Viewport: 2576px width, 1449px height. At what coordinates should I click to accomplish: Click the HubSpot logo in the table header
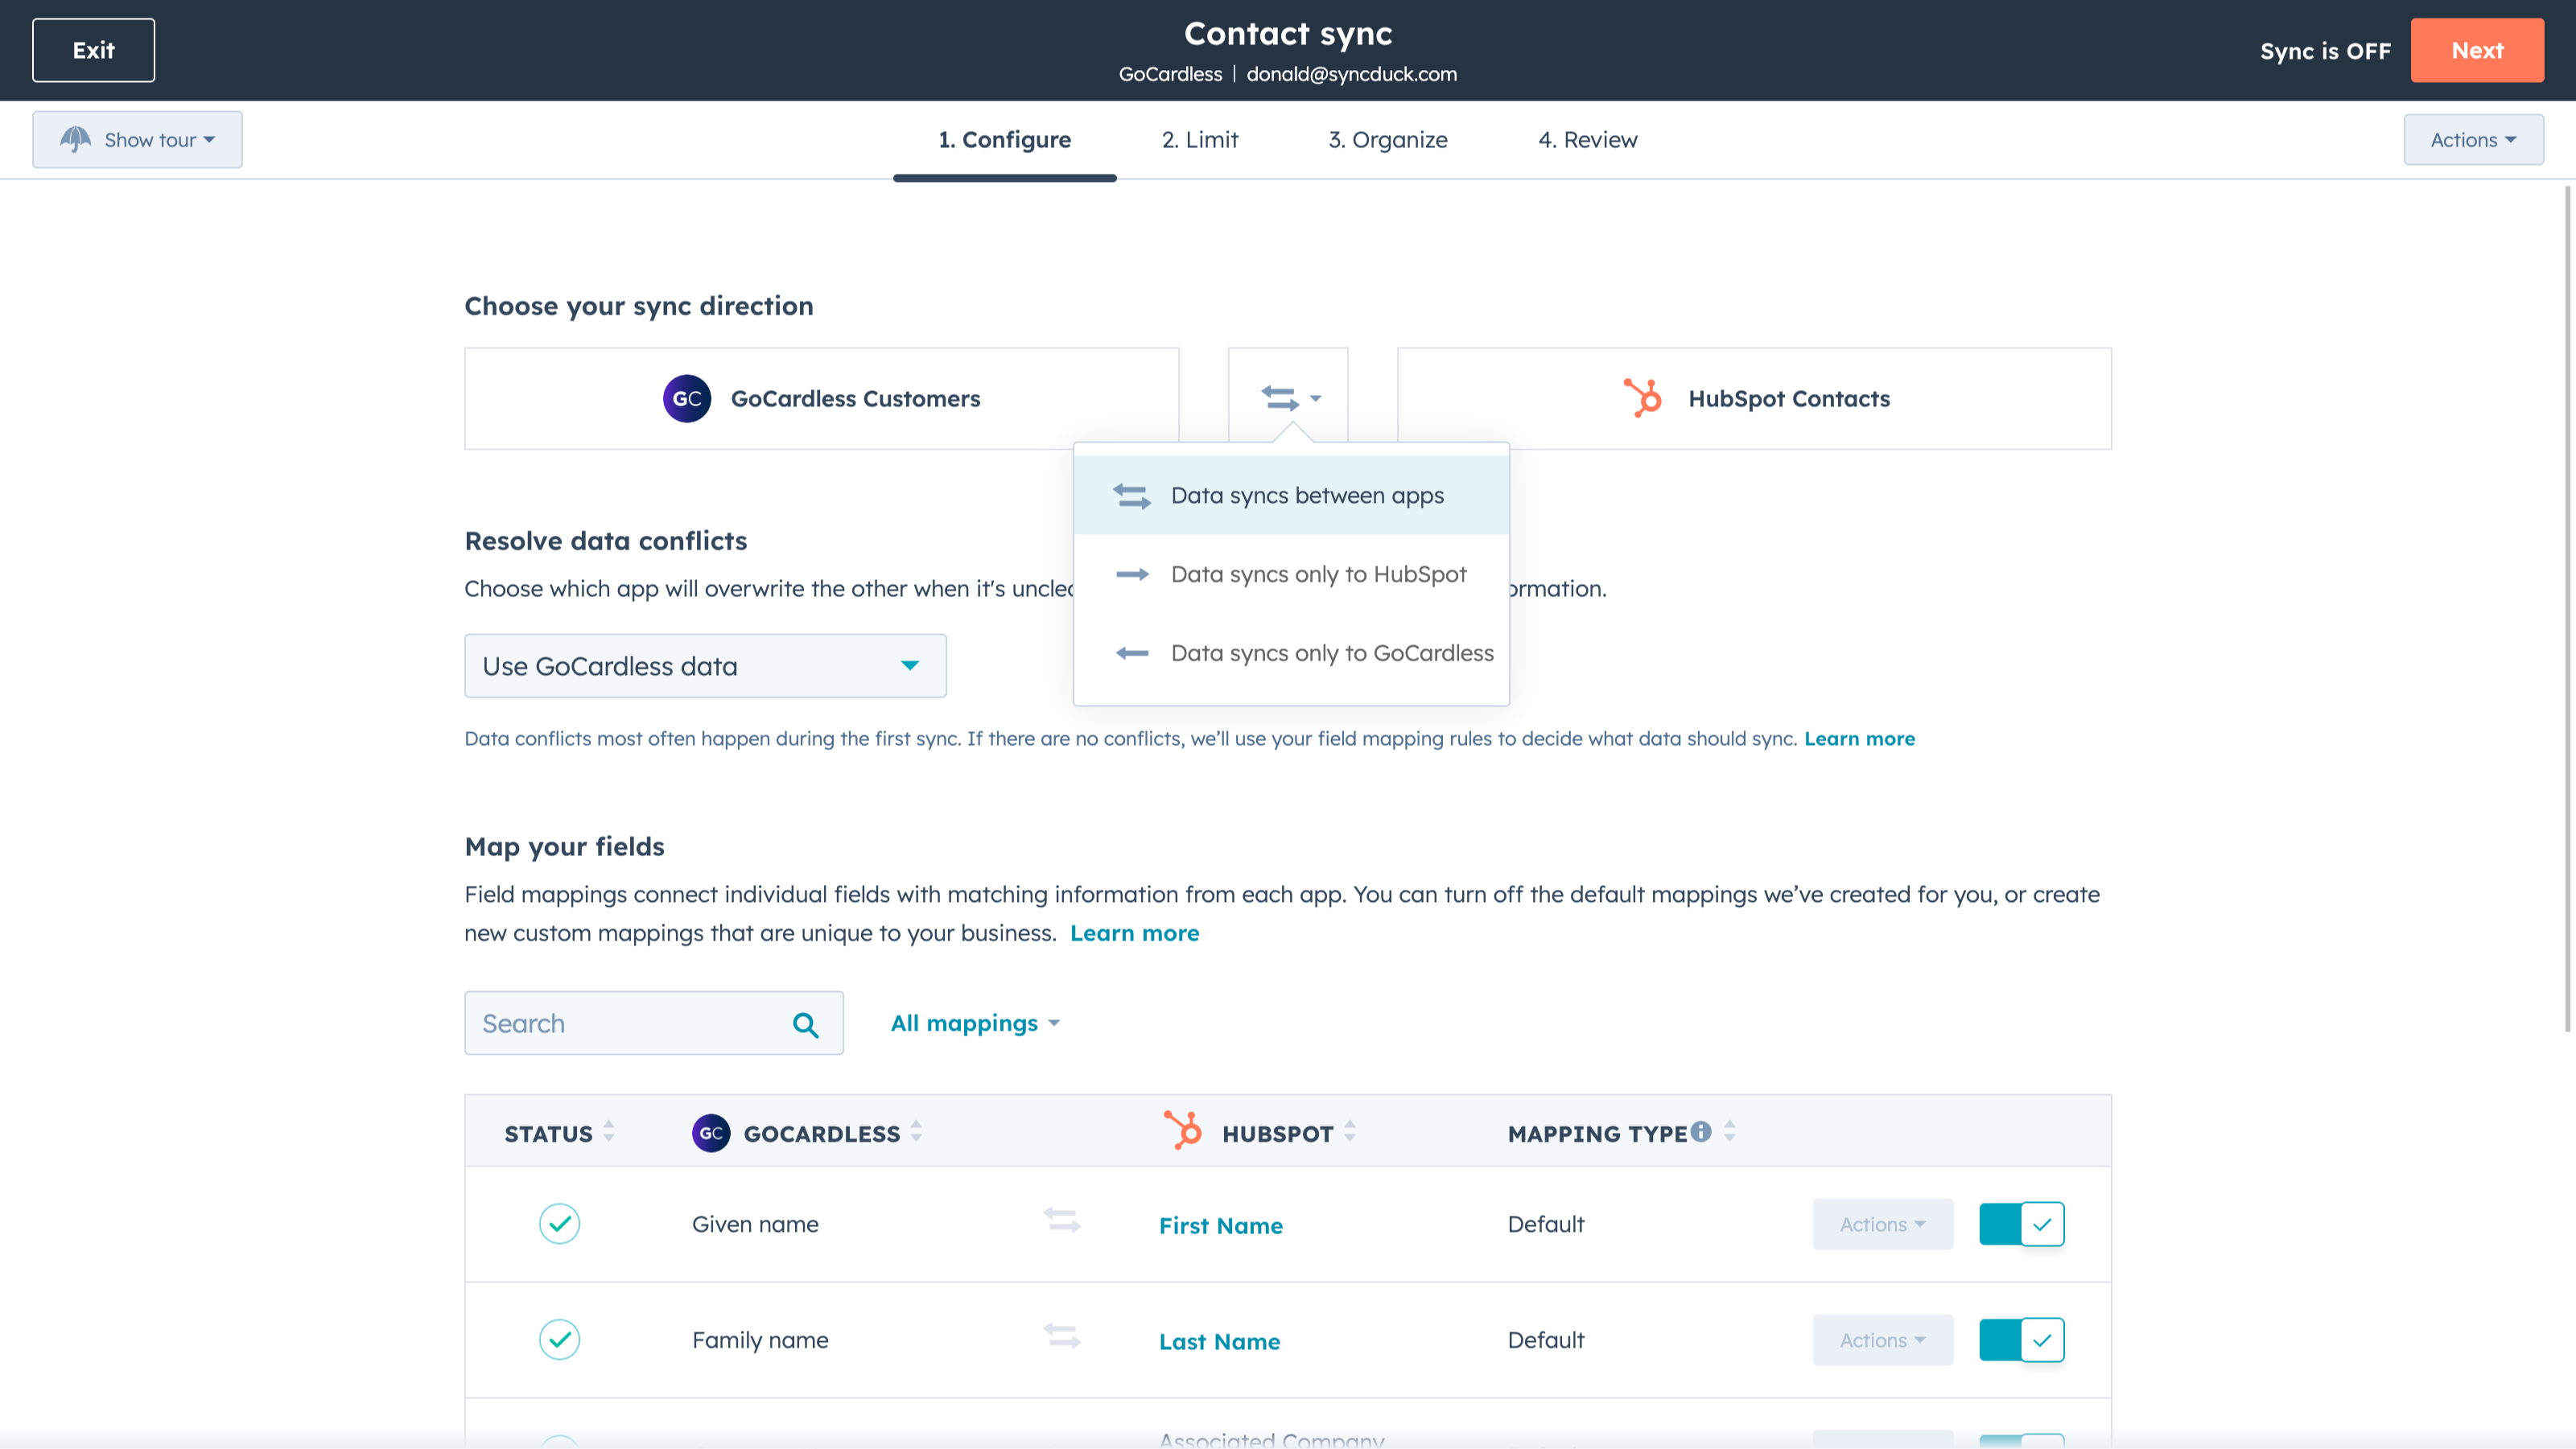click(x=1185, y=1131)
